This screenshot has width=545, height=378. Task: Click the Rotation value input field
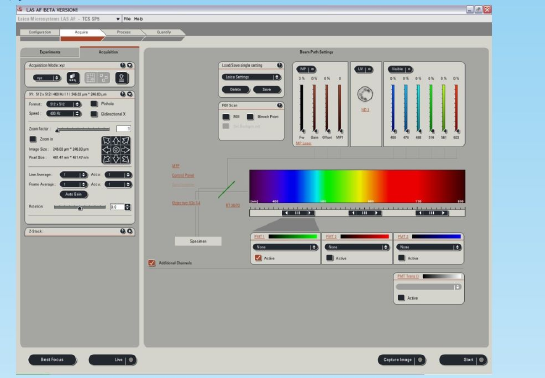(117, 207)
